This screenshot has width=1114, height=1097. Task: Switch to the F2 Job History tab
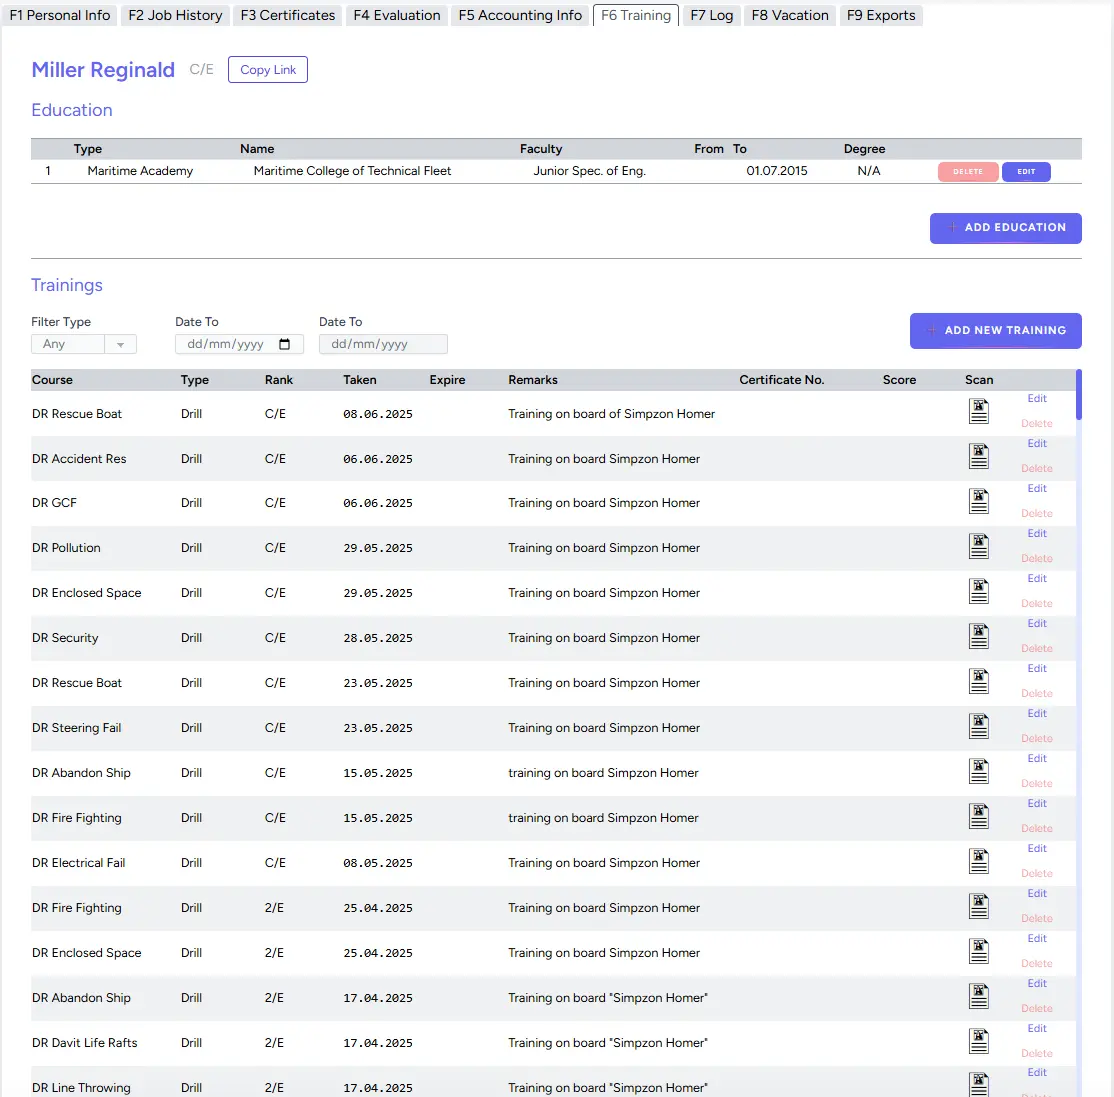pos(174,14)
